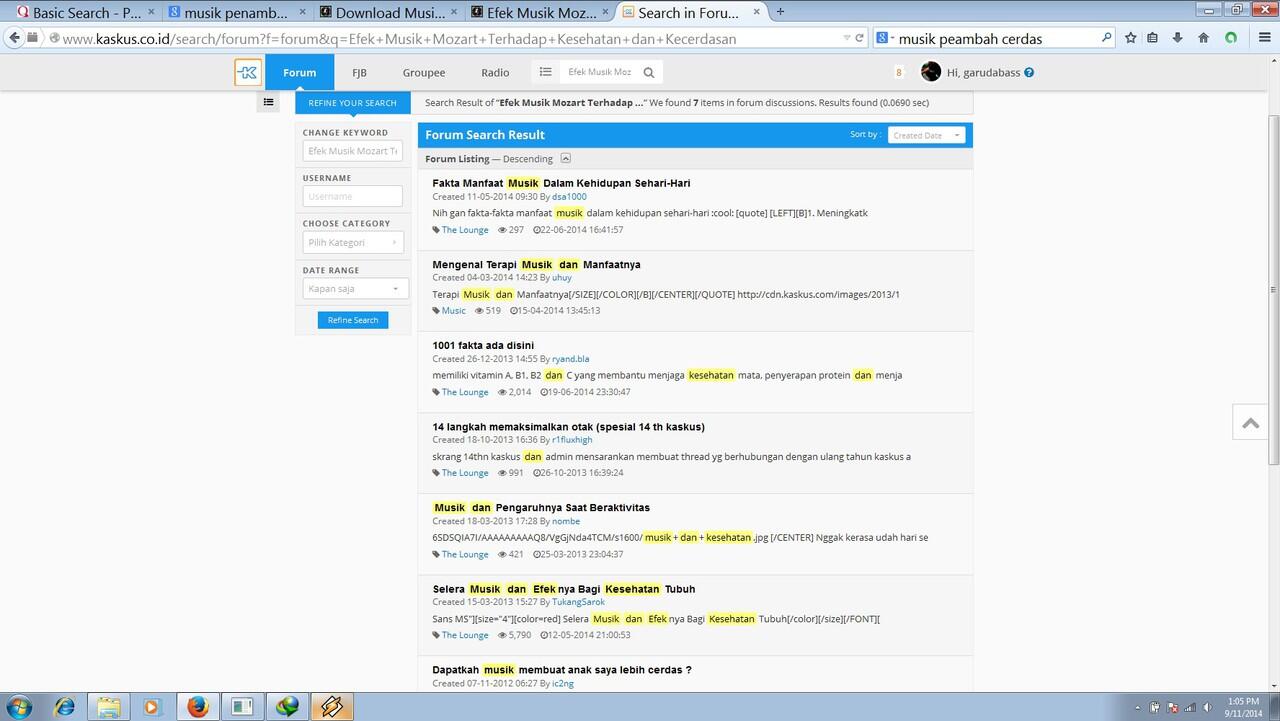This screenshot has width=1280, height=721.
Task: Switch to the musik penamb... browser tab
Action: [236, 12]
